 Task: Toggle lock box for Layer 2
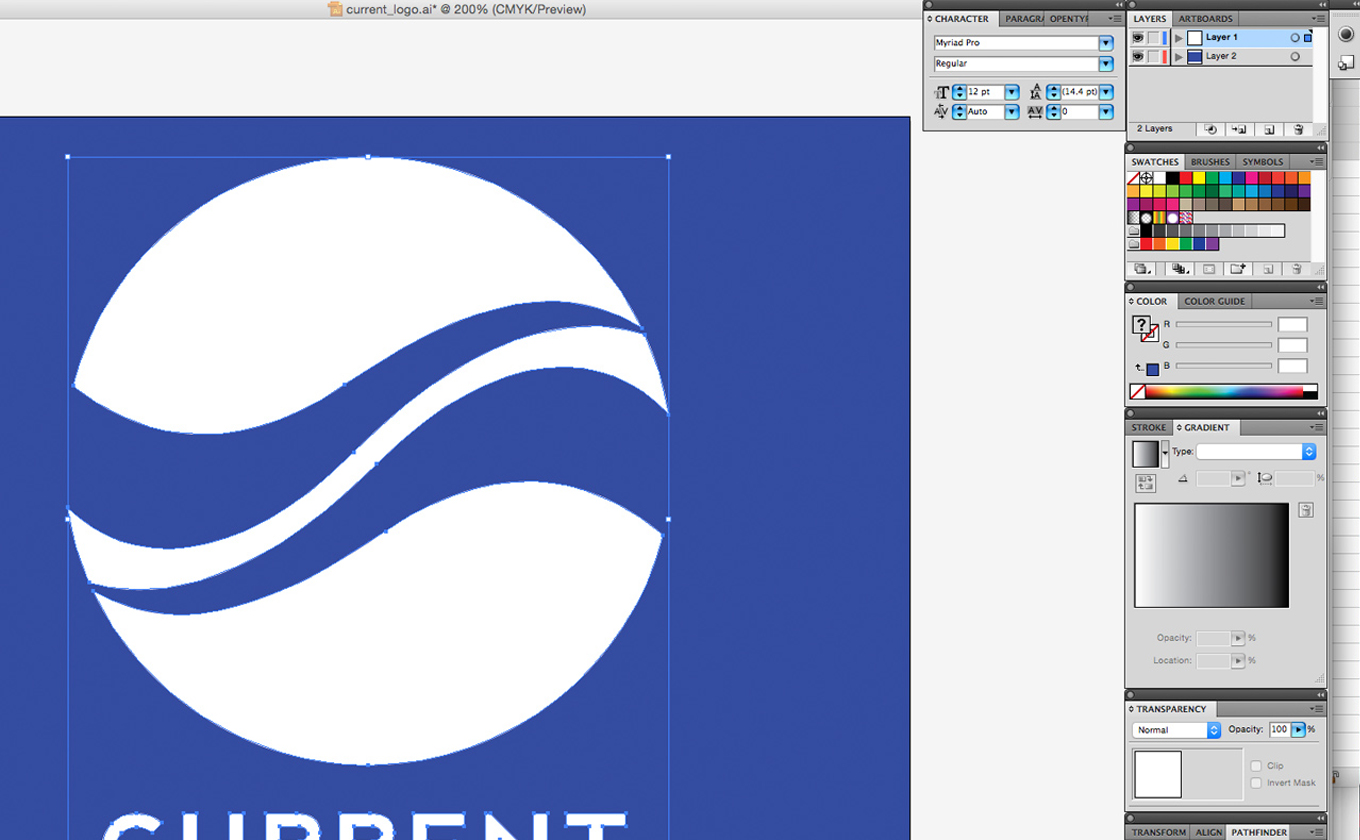[x=1154, y=57]
